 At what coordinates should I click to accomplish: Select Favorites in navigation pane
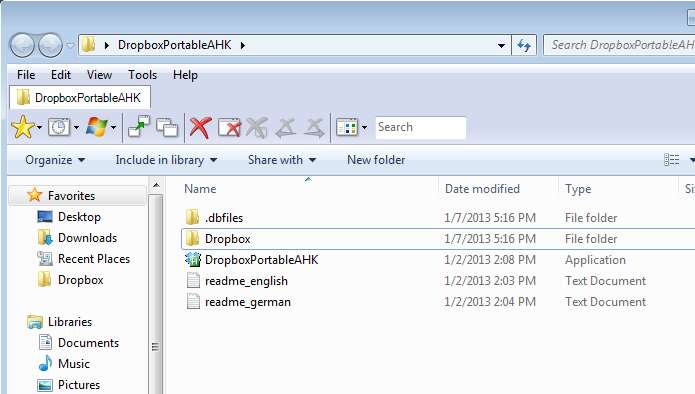(71, 195)
